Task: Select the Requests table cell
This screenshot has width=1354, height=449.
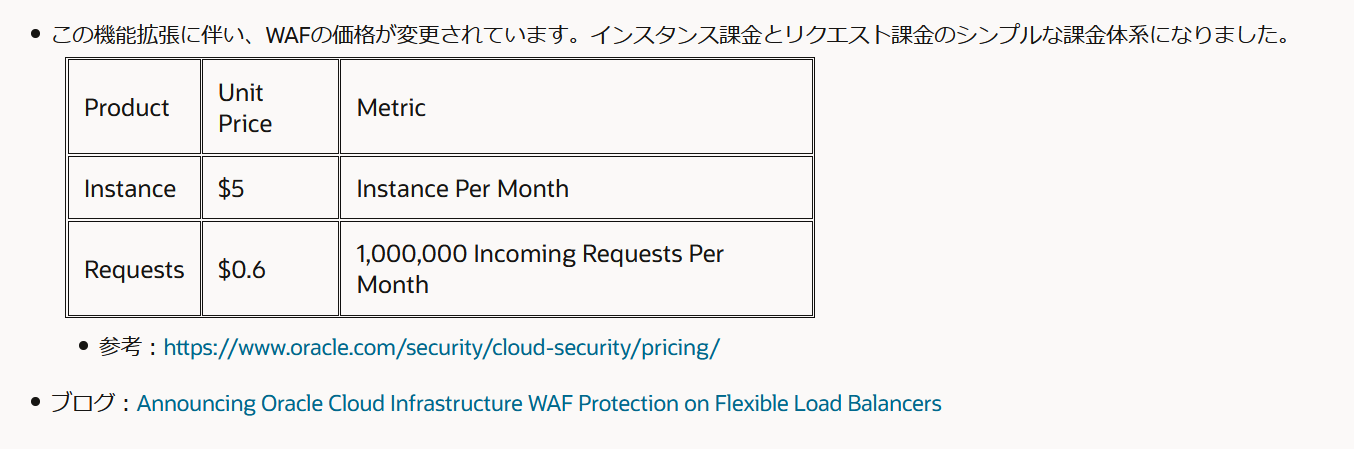Action: (134, 269)
